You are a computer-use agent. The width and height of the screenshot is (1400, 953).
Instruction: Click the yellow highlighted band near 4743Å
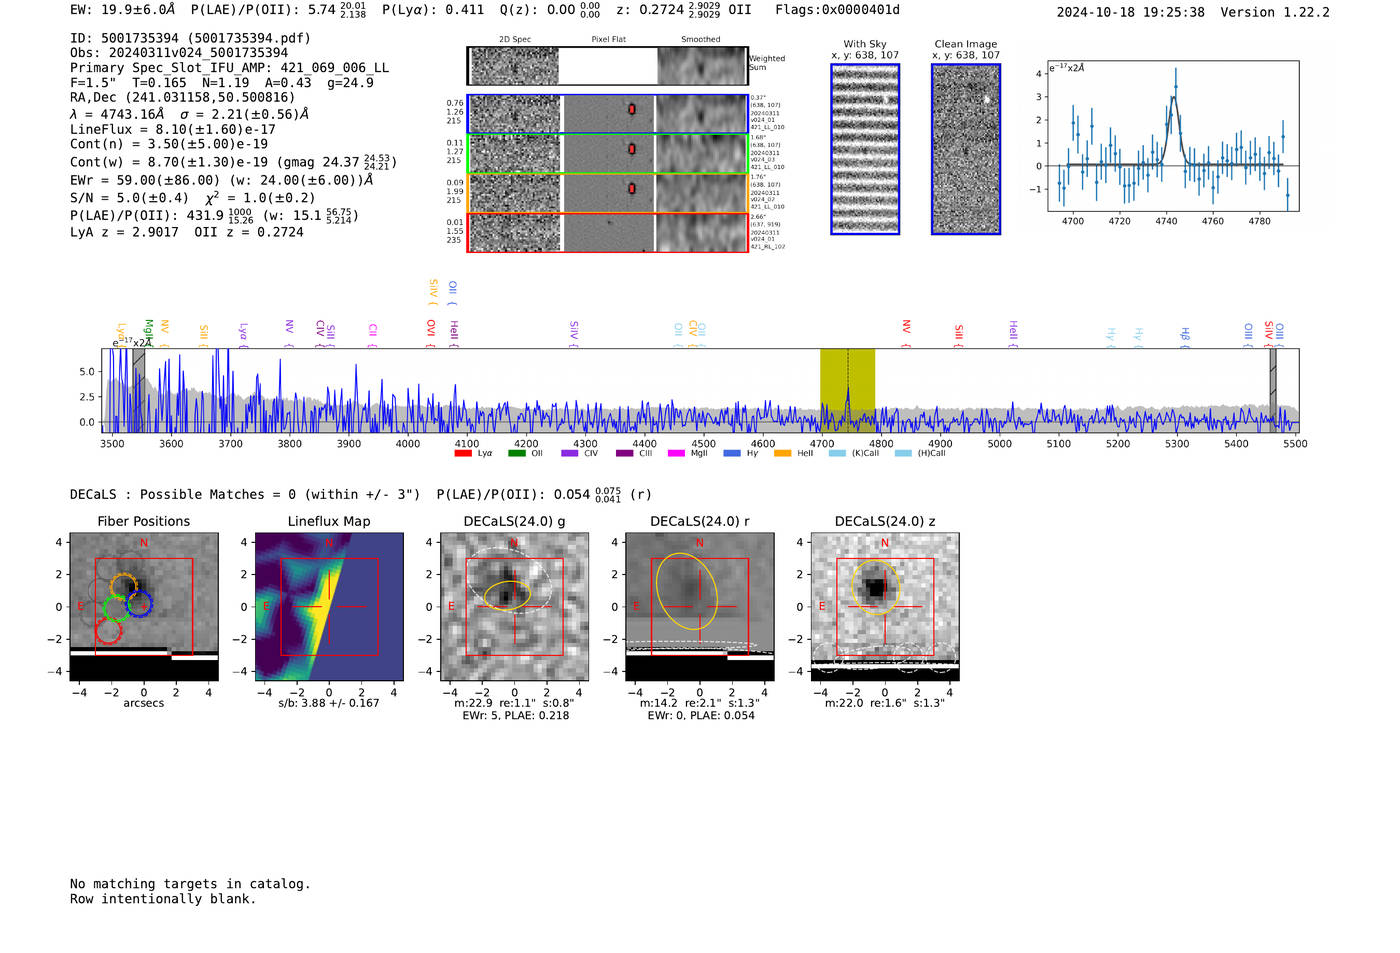[847, 390]
